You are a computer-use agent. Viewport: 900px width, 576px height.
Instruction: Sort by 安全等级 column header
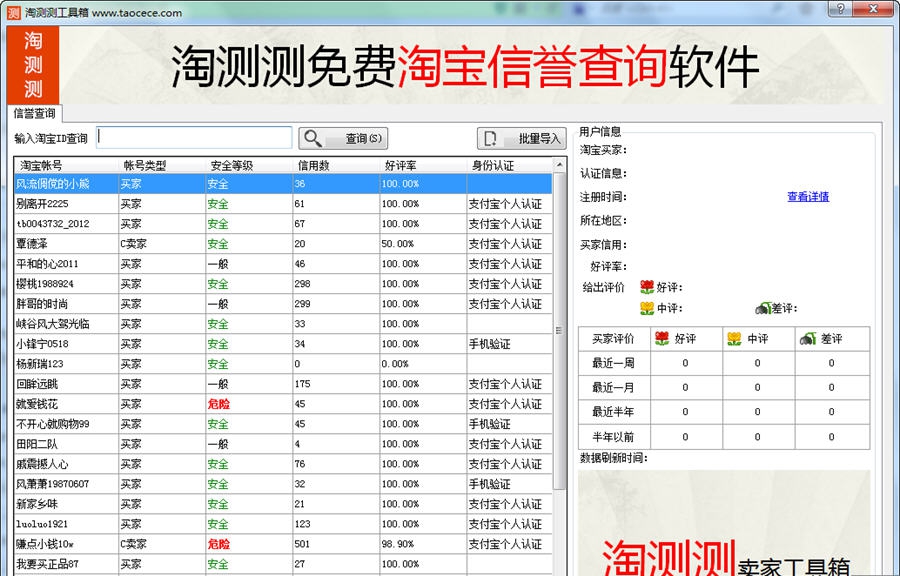[x=249, y=166]
